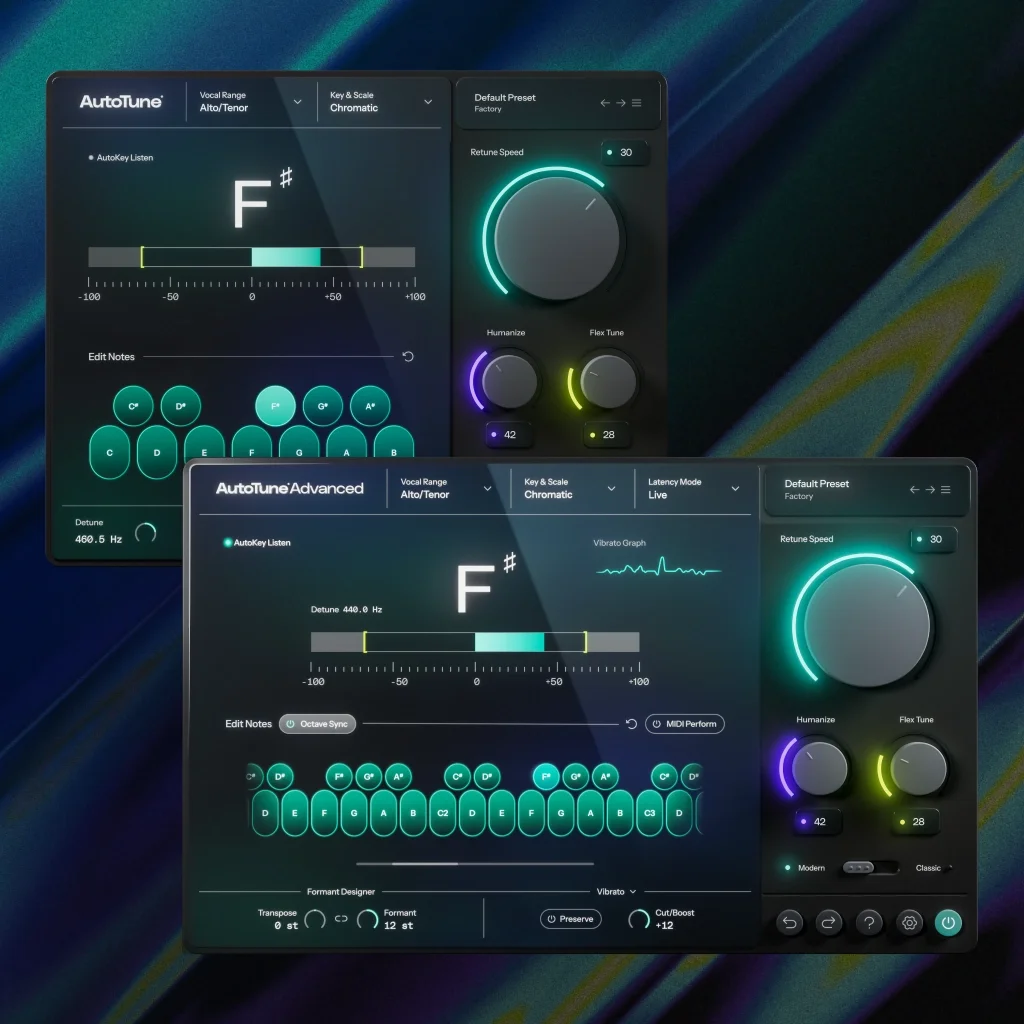1024x1024 pixels.
Task: Click the Cut/Boost +12 knob
Action: 639,919
